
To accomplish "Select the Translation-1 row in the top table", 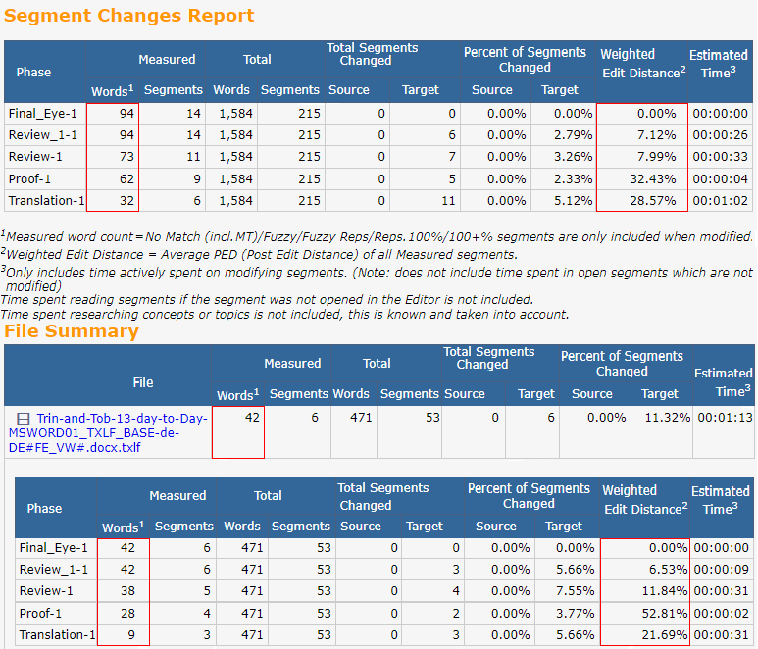I will click(46, 201).
